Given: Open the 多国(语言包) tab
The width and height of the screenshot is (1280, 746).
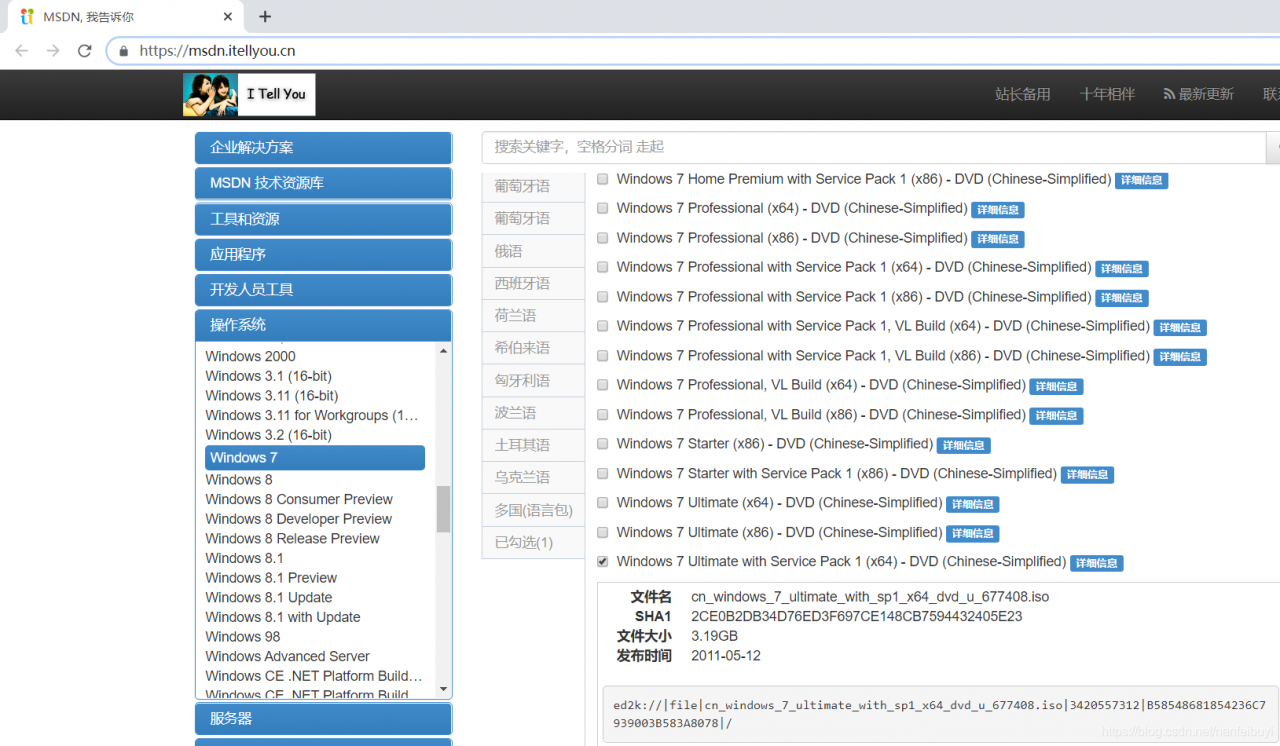Looking at the screenshot, I should [533, 510].
